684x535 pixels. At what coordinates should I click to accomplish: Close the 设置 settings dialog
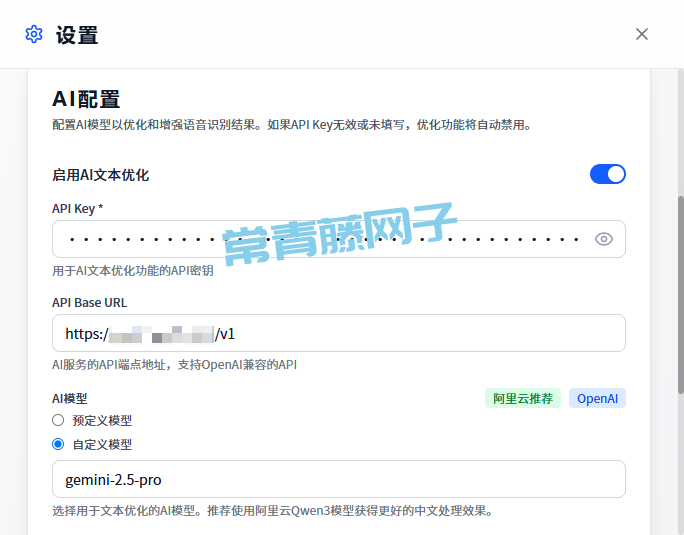coord(642,34)
